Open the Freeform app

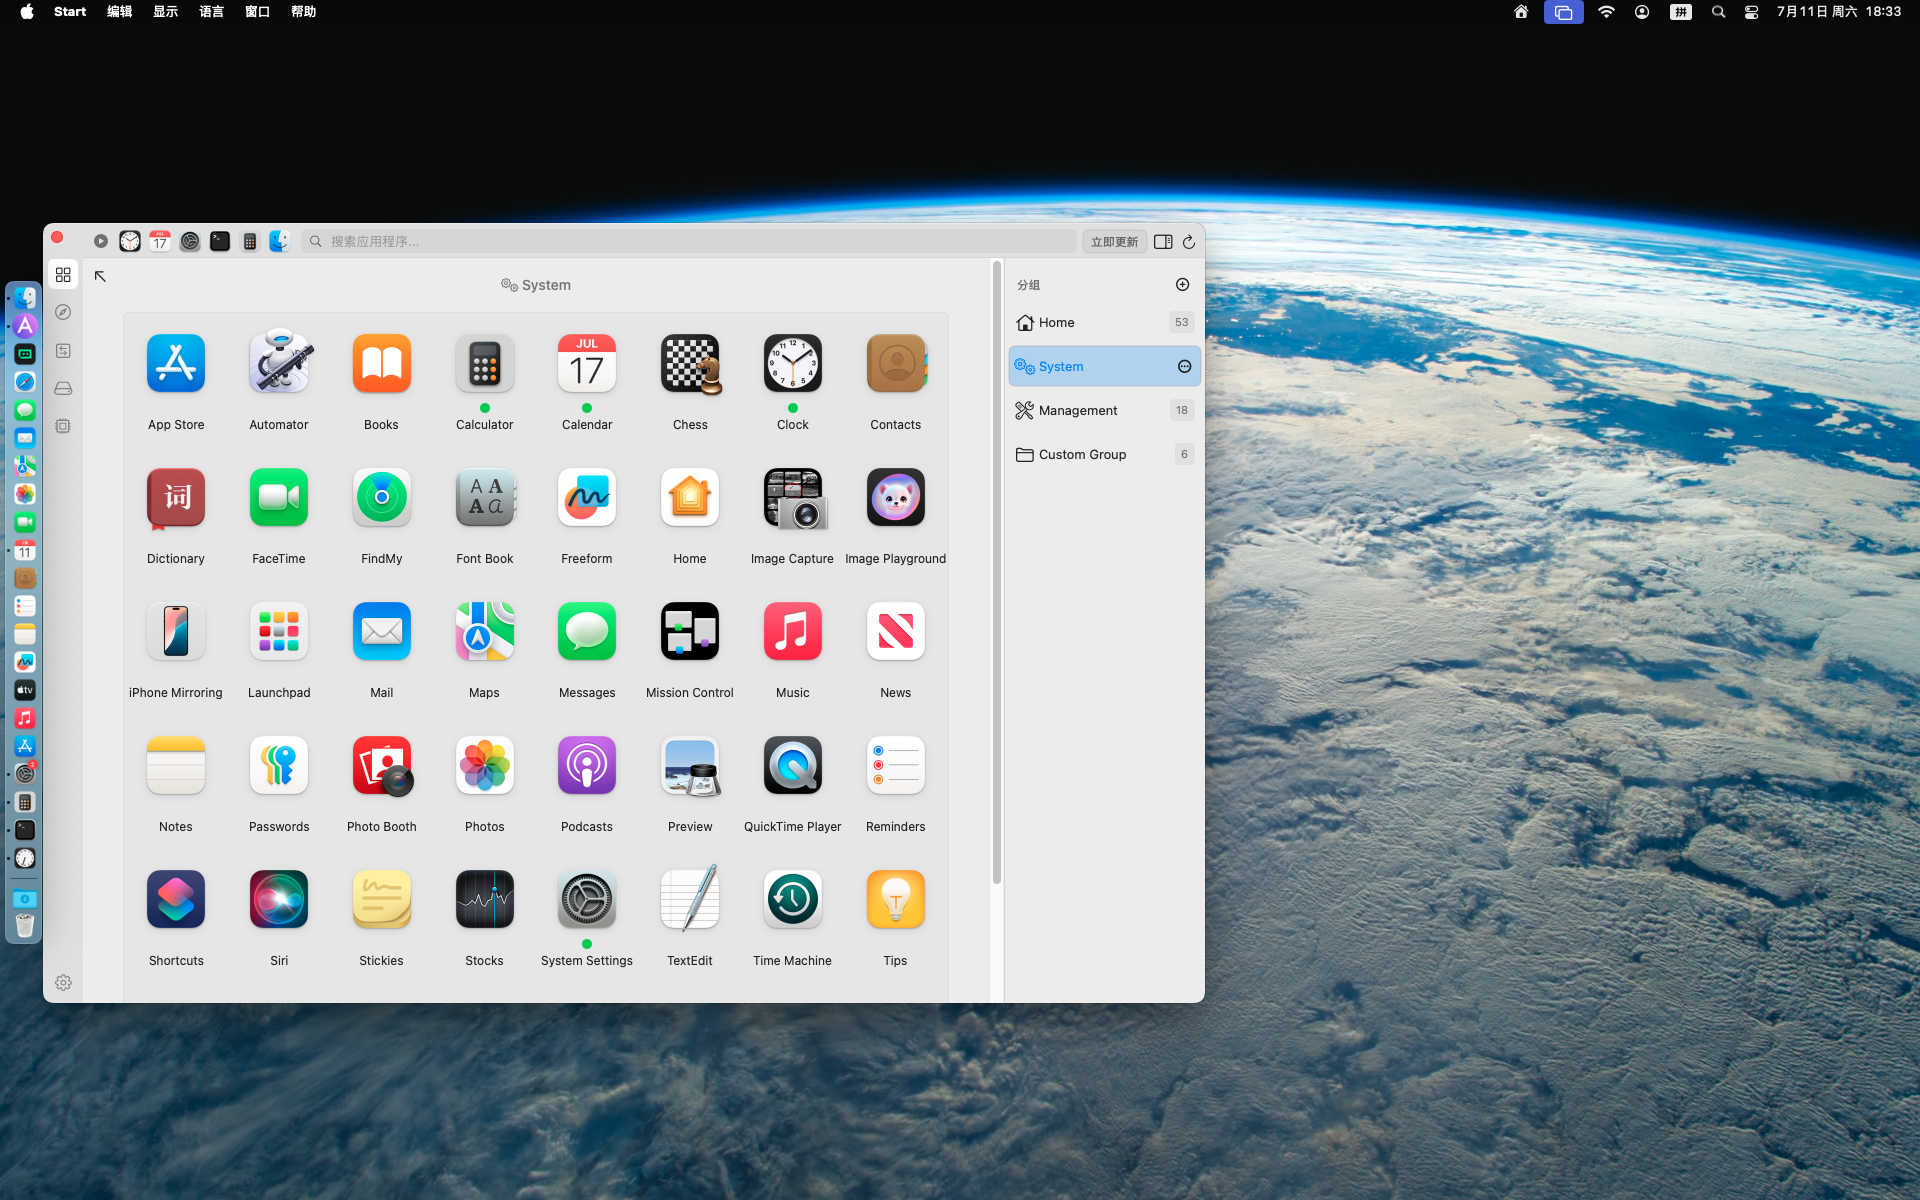(587, 497)
